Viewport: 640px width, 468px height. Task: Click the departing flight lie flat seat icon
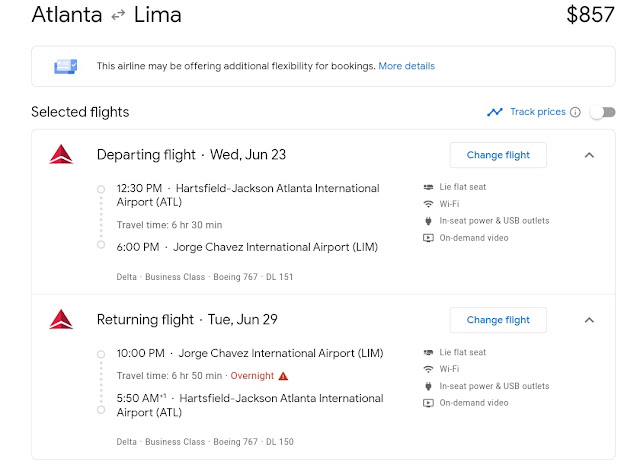[x=428, y=187]
